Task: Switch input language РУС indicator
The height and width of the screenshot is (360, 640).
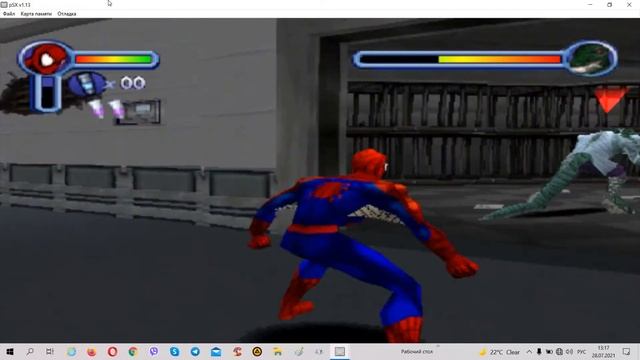Action: click(x=582, y=352)
